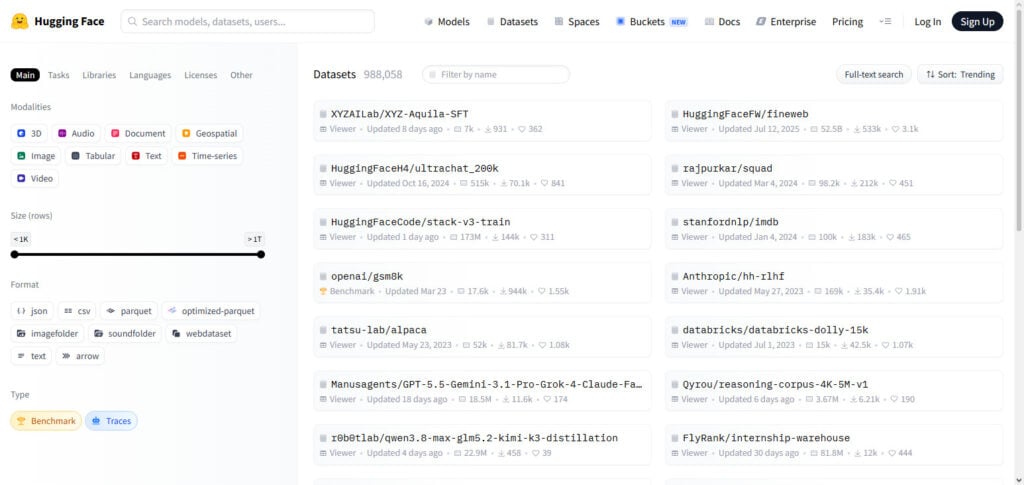This screenshot has height=485, width=1024.
Task: Filter by csv format
Action: (x=77, y=311)
